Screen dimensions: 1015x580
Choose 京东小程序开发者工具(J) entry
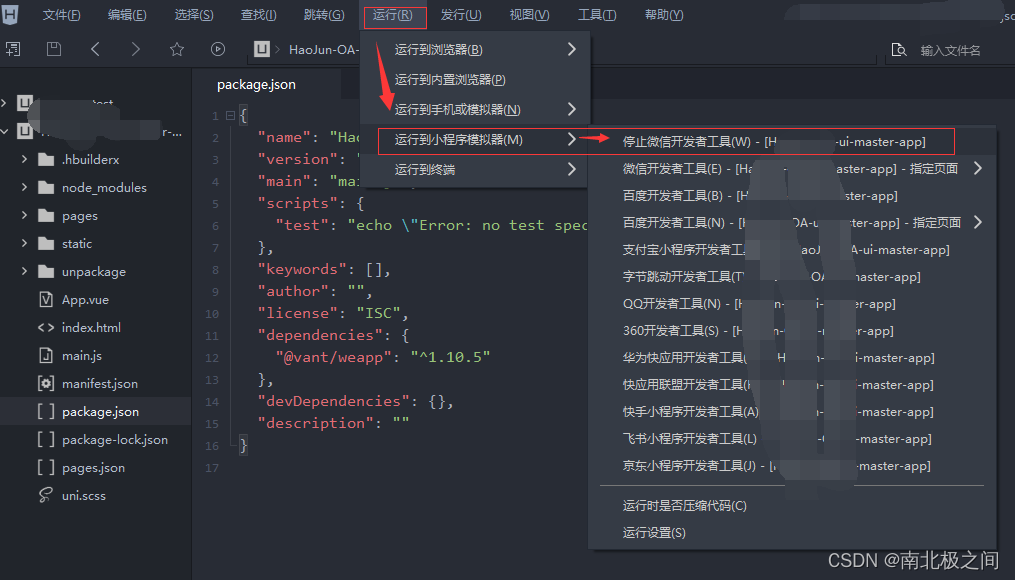point(792,466)
